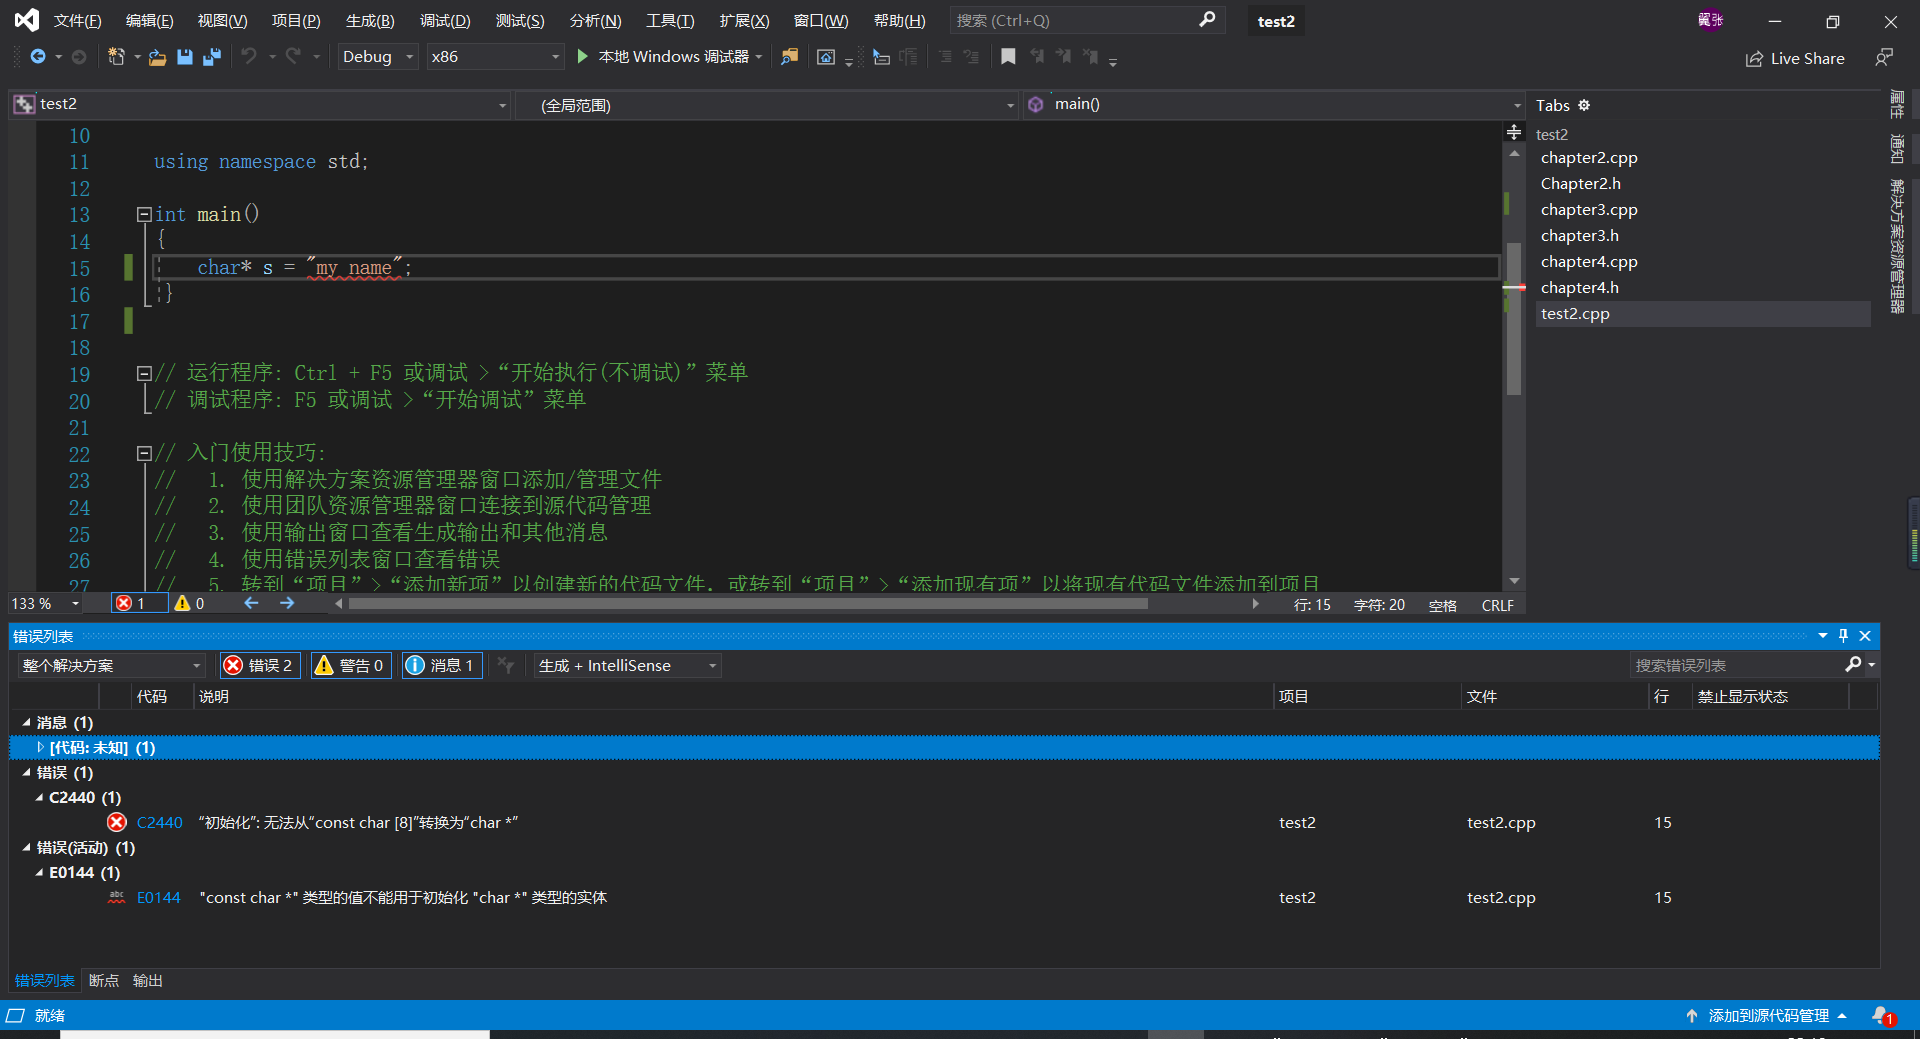
Task: Click the send feedback icon
Action: [x=1884, y=58]
